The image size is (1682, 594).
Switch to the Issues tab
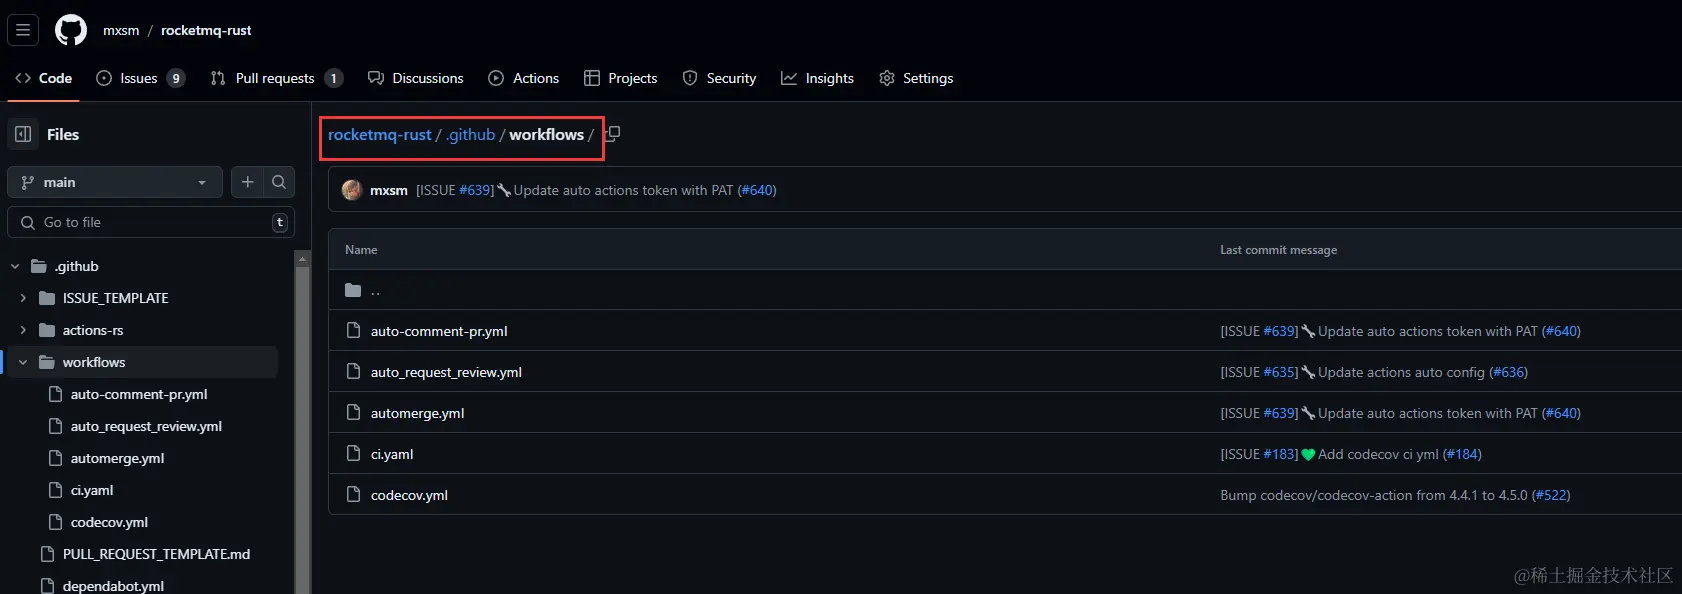(x=140, y=78)
